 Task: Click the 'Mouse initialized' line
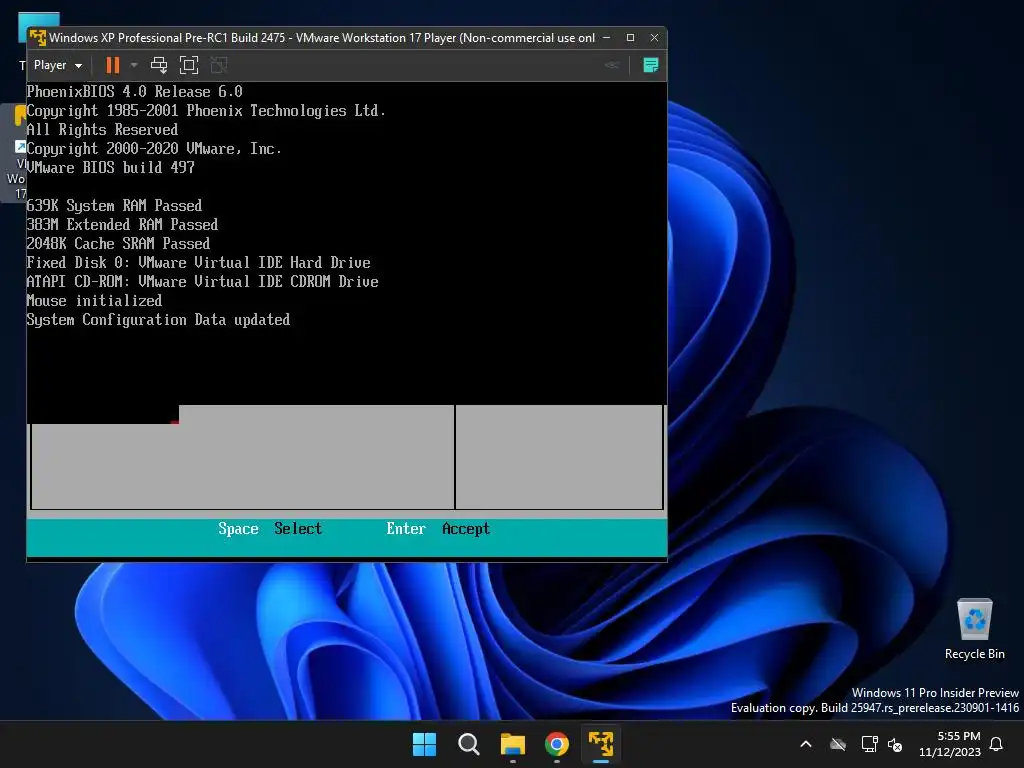coord(95,300)
